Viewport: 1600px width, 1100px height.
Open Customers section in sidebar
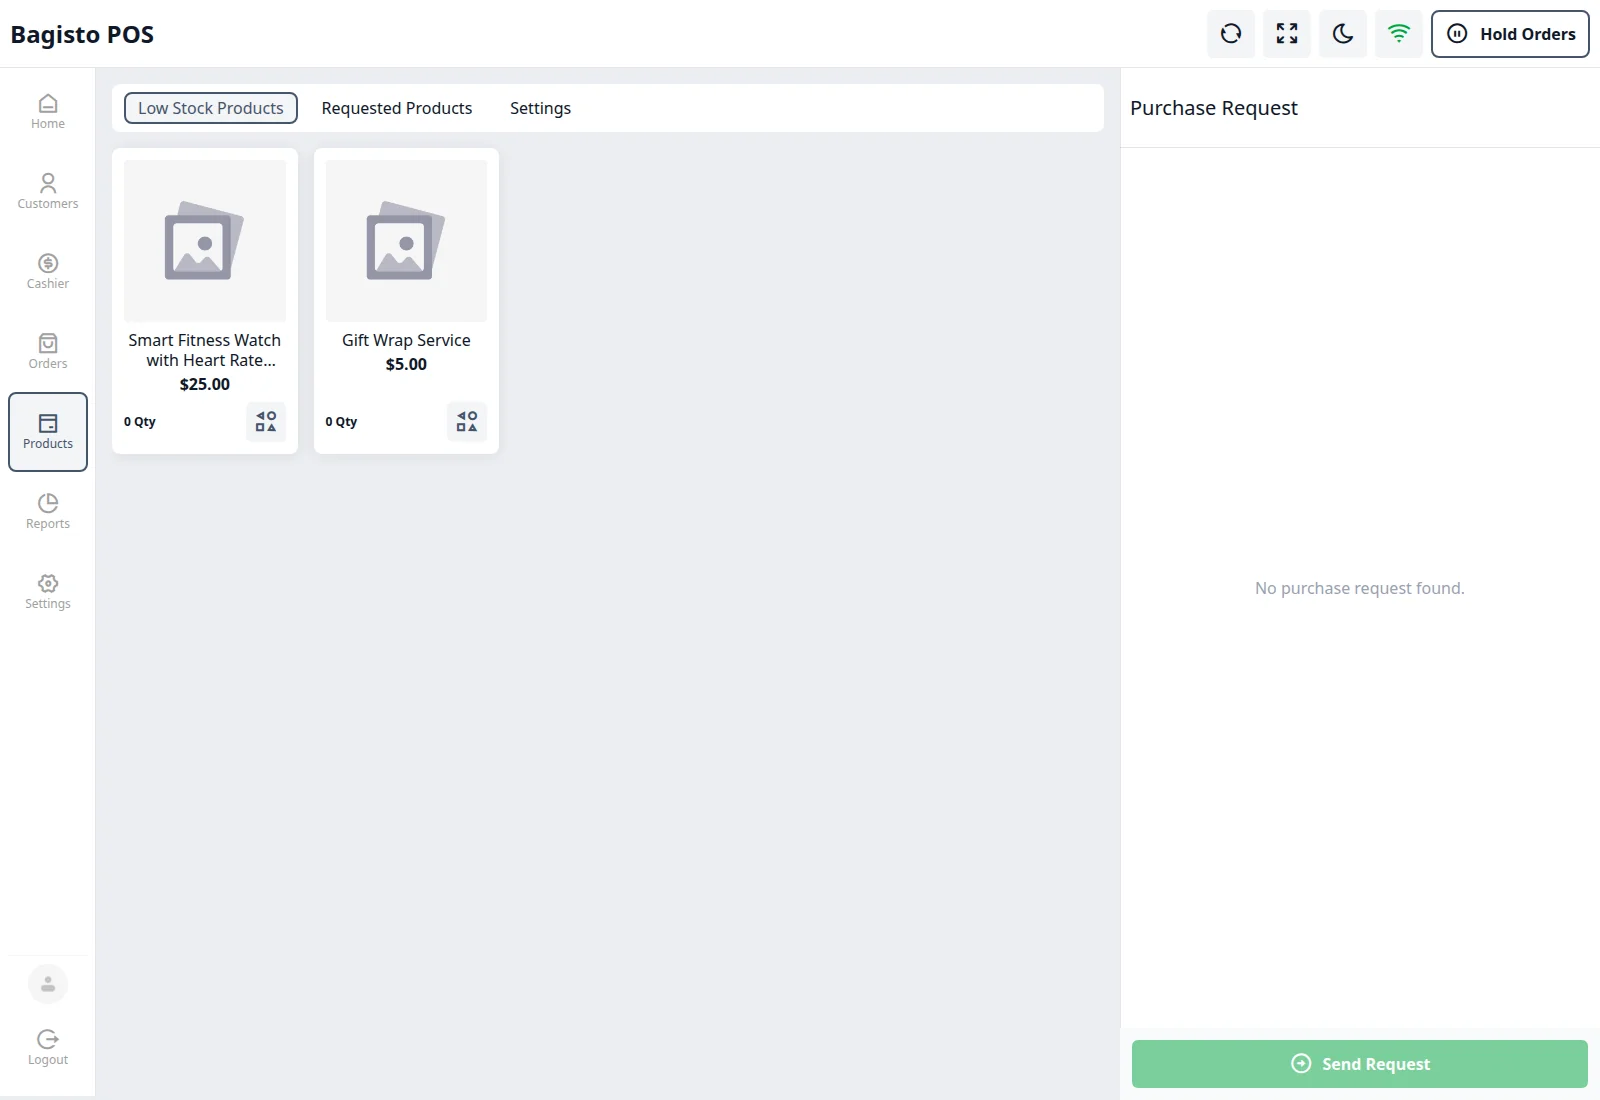(48, 192)
